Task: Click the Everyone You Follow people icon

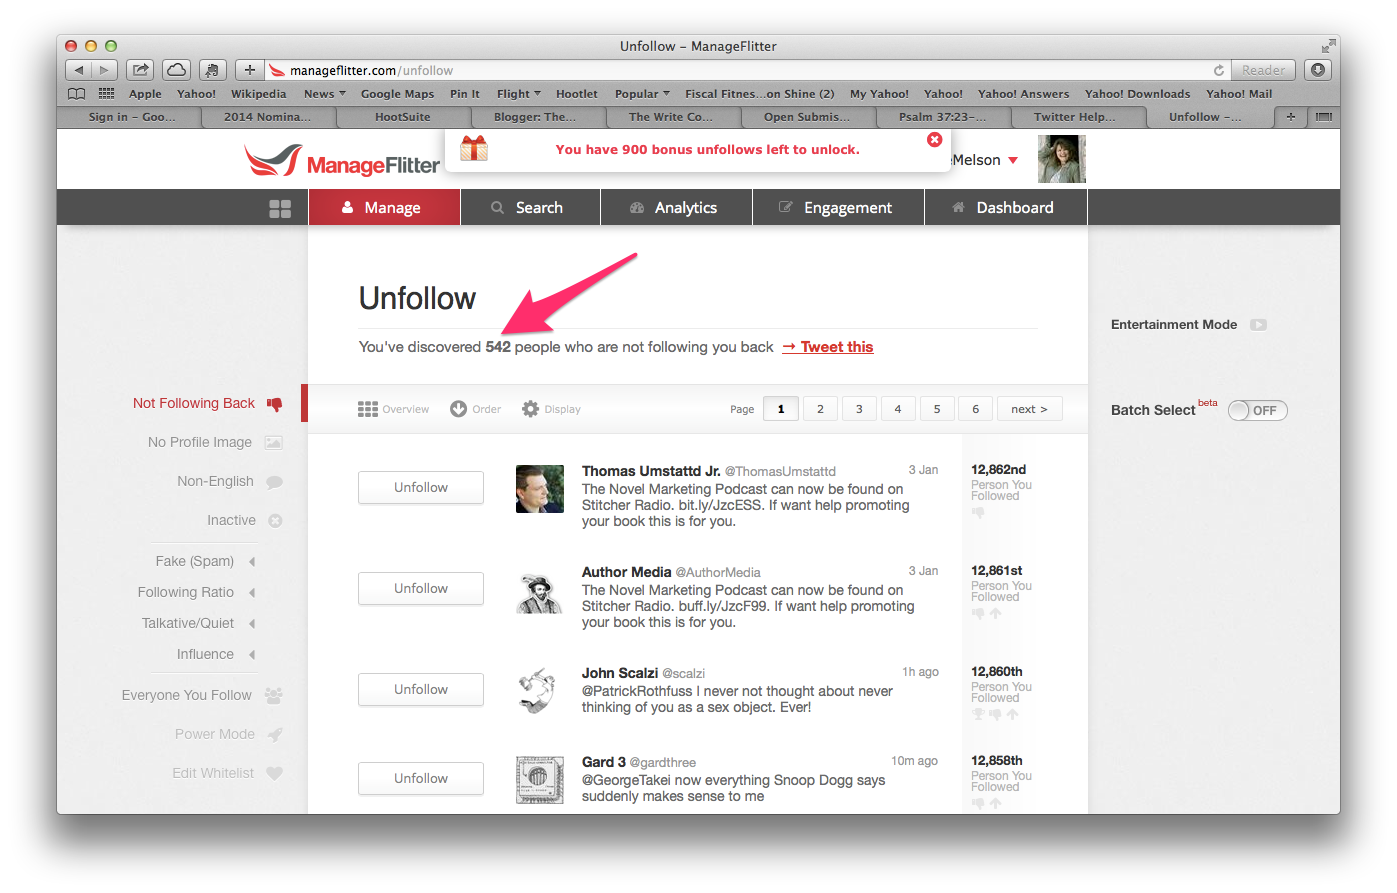Action: pyautogui.click(x=274, y=695)
